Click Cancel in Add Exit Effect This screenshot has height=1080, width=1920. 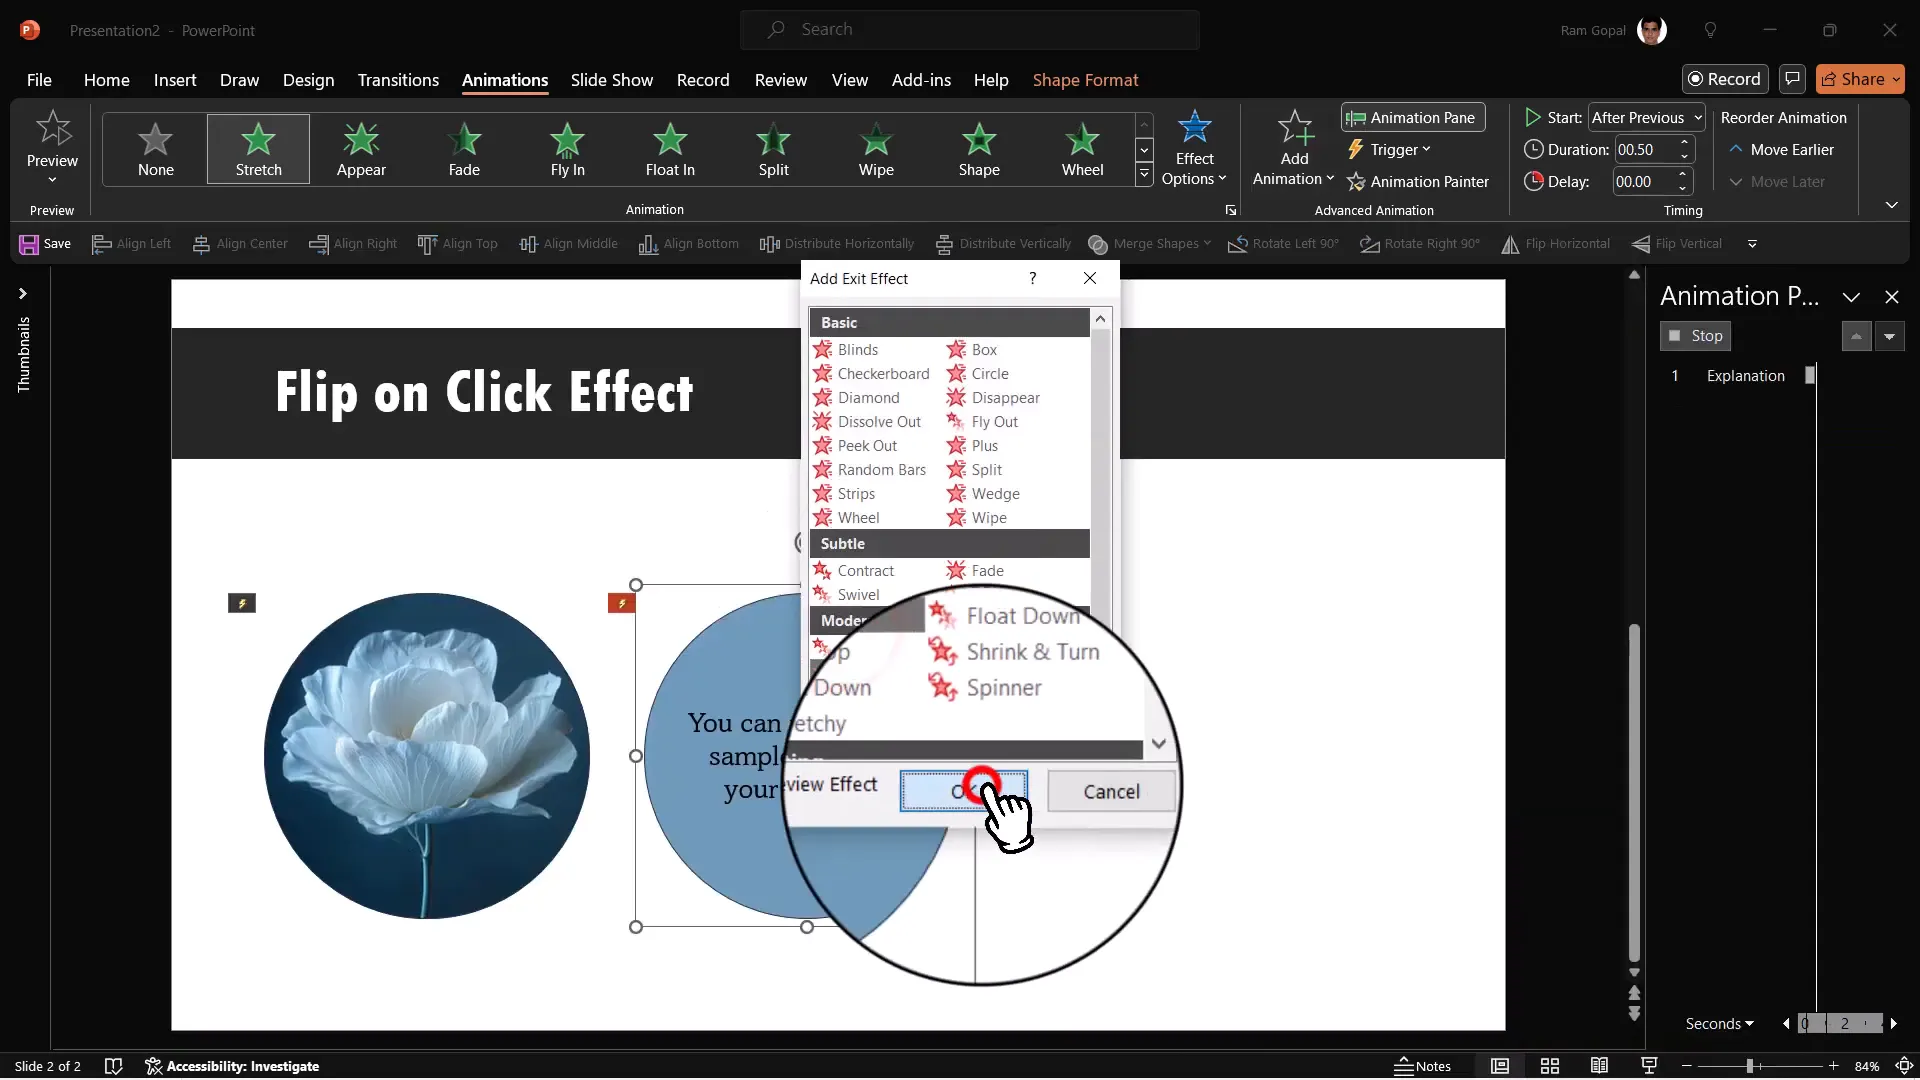click(x=1111, y=792)
